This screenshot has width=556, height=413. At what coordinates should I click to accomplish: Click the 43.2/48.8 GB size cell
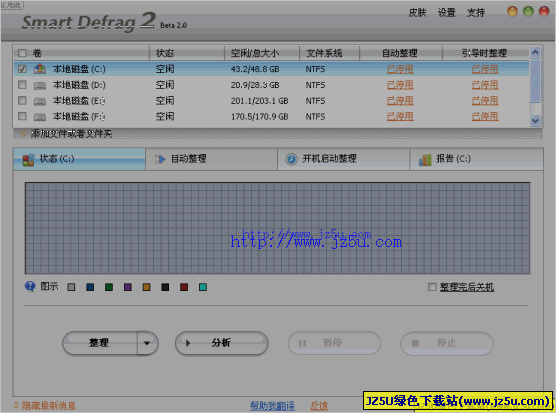point(255,69)
